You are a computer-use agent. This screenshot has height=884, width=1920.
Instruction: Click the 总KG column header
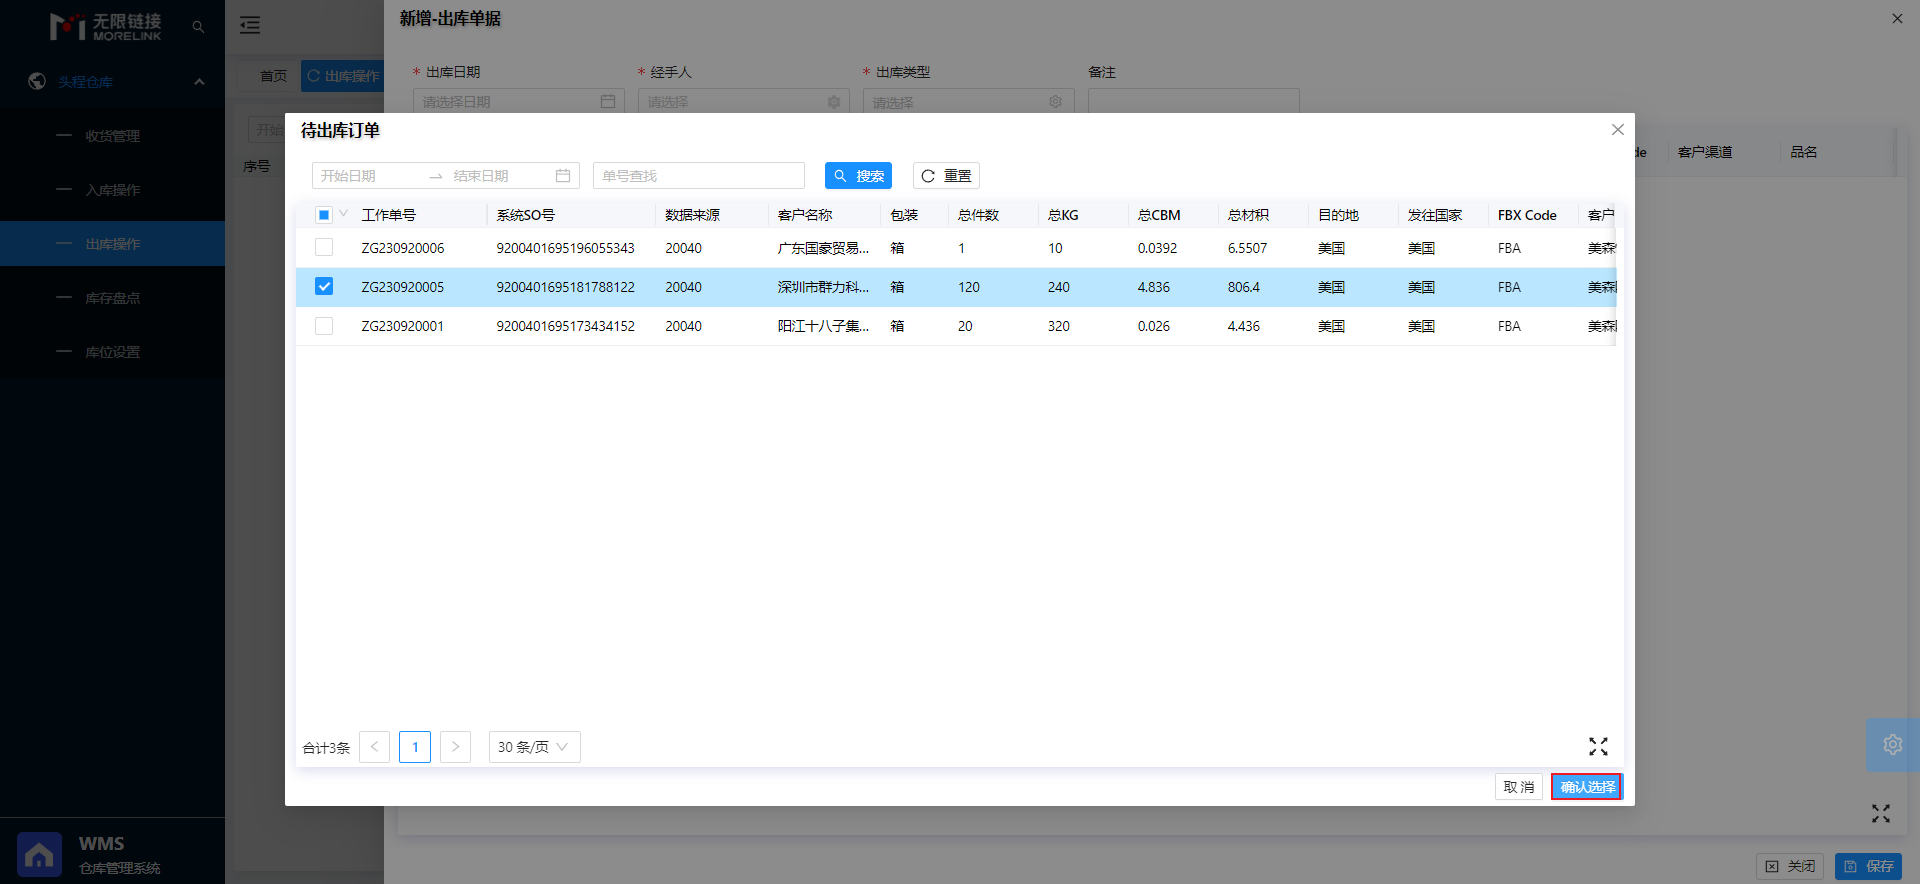1063,215
